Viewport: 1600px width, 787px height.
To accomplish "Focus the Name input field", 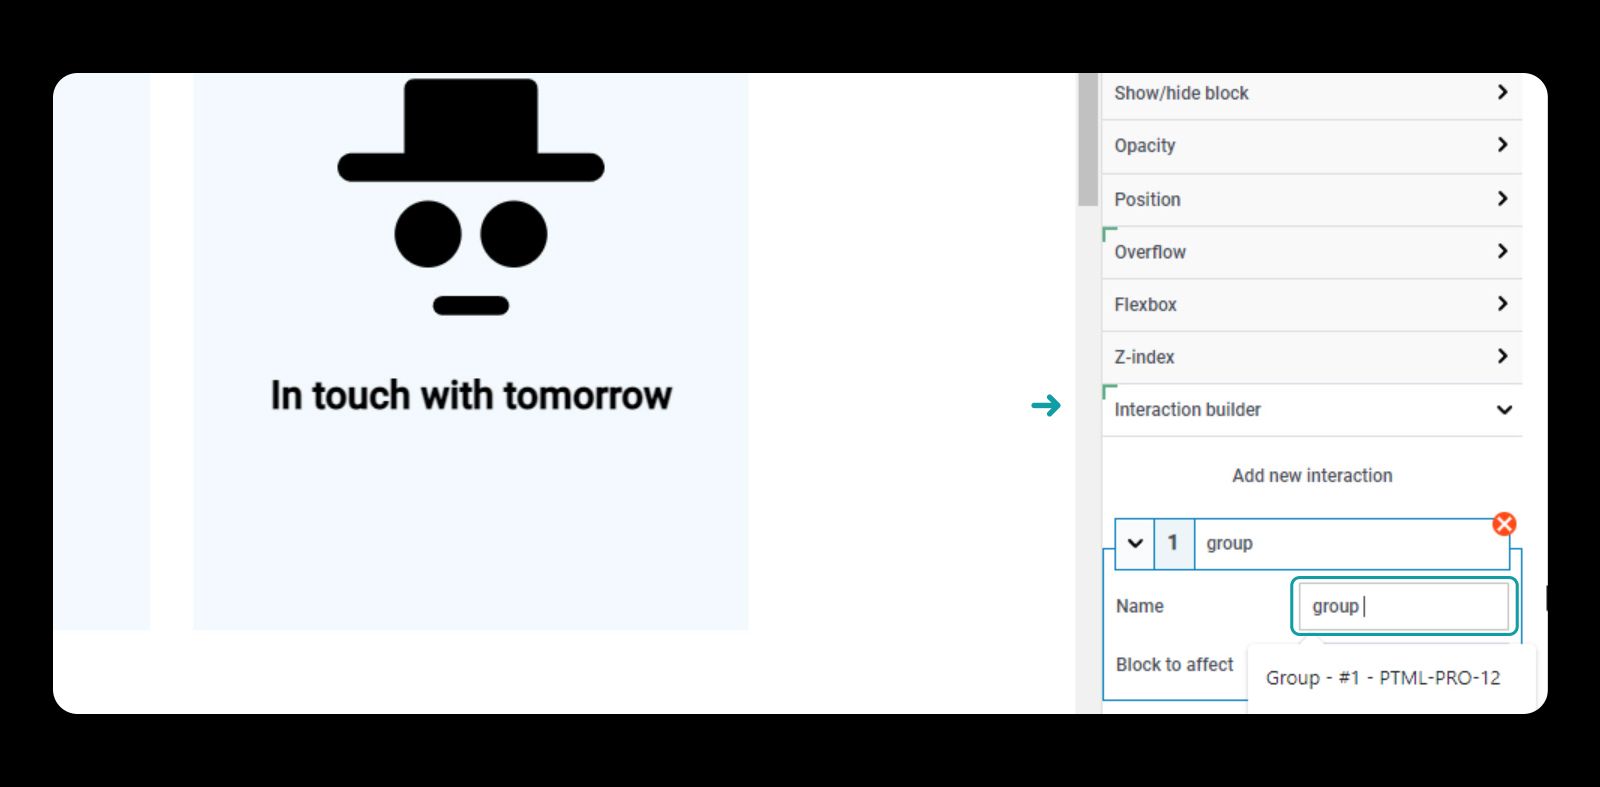I will click(1404, 606).
